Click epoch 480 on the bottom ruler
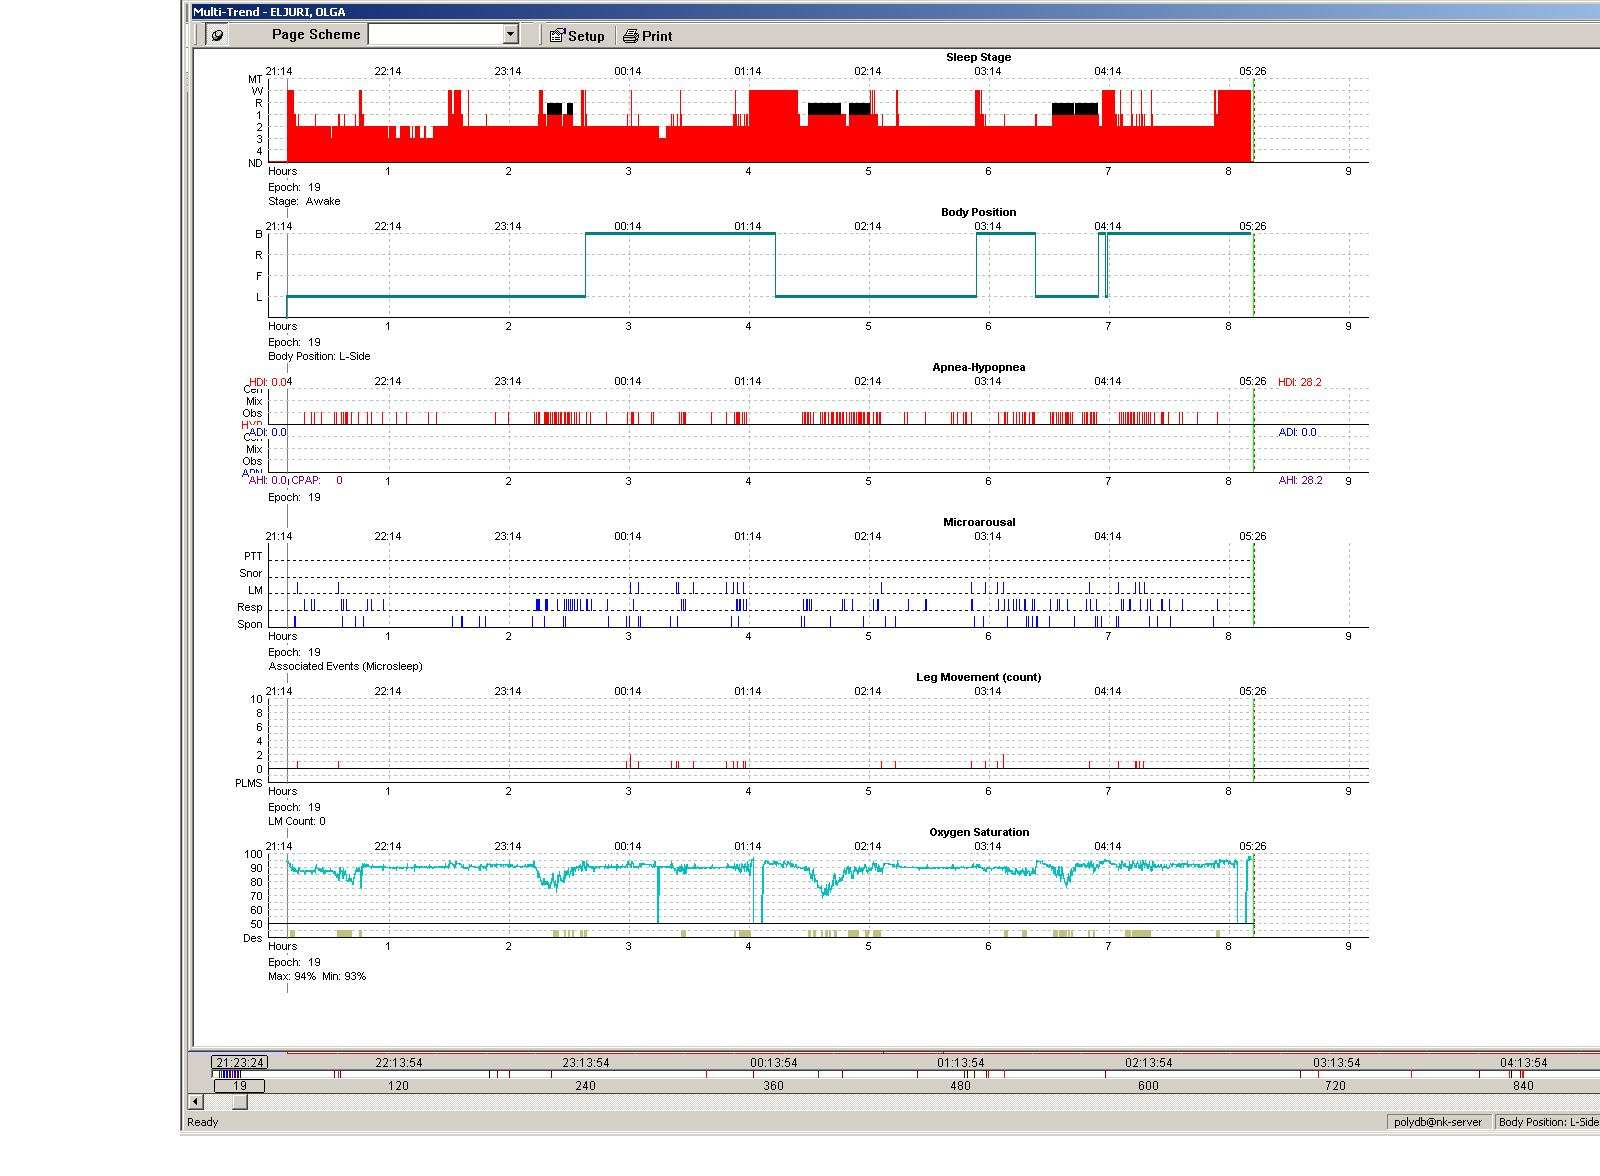The width and height of the screenshot is (1600, 1176). 960,1085
